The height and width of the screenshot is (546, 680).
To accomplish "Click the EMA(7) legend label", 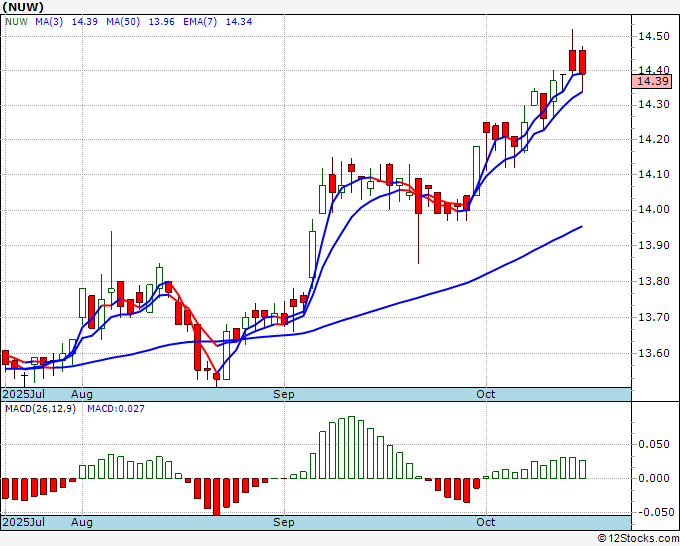I will 200,22.
